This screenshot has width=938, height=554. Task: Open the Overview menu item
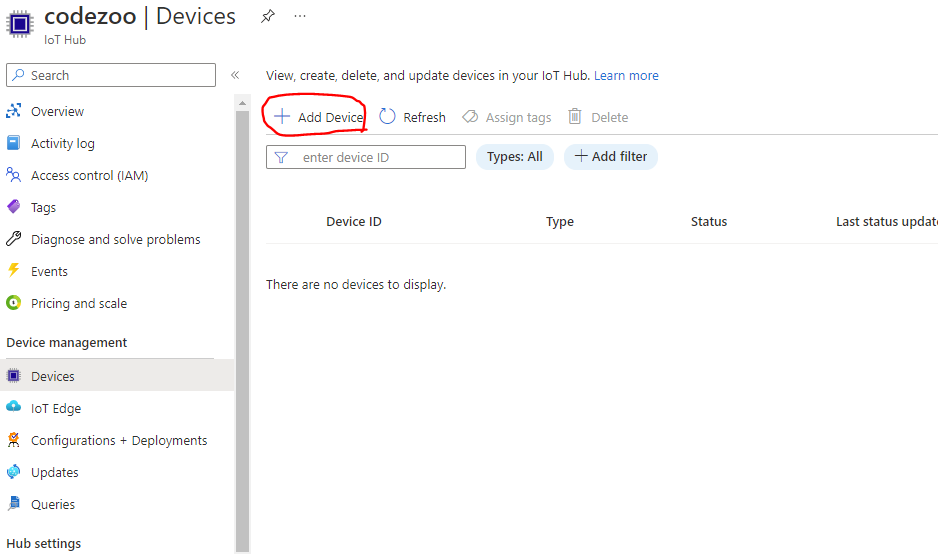(x=57, y=111)
